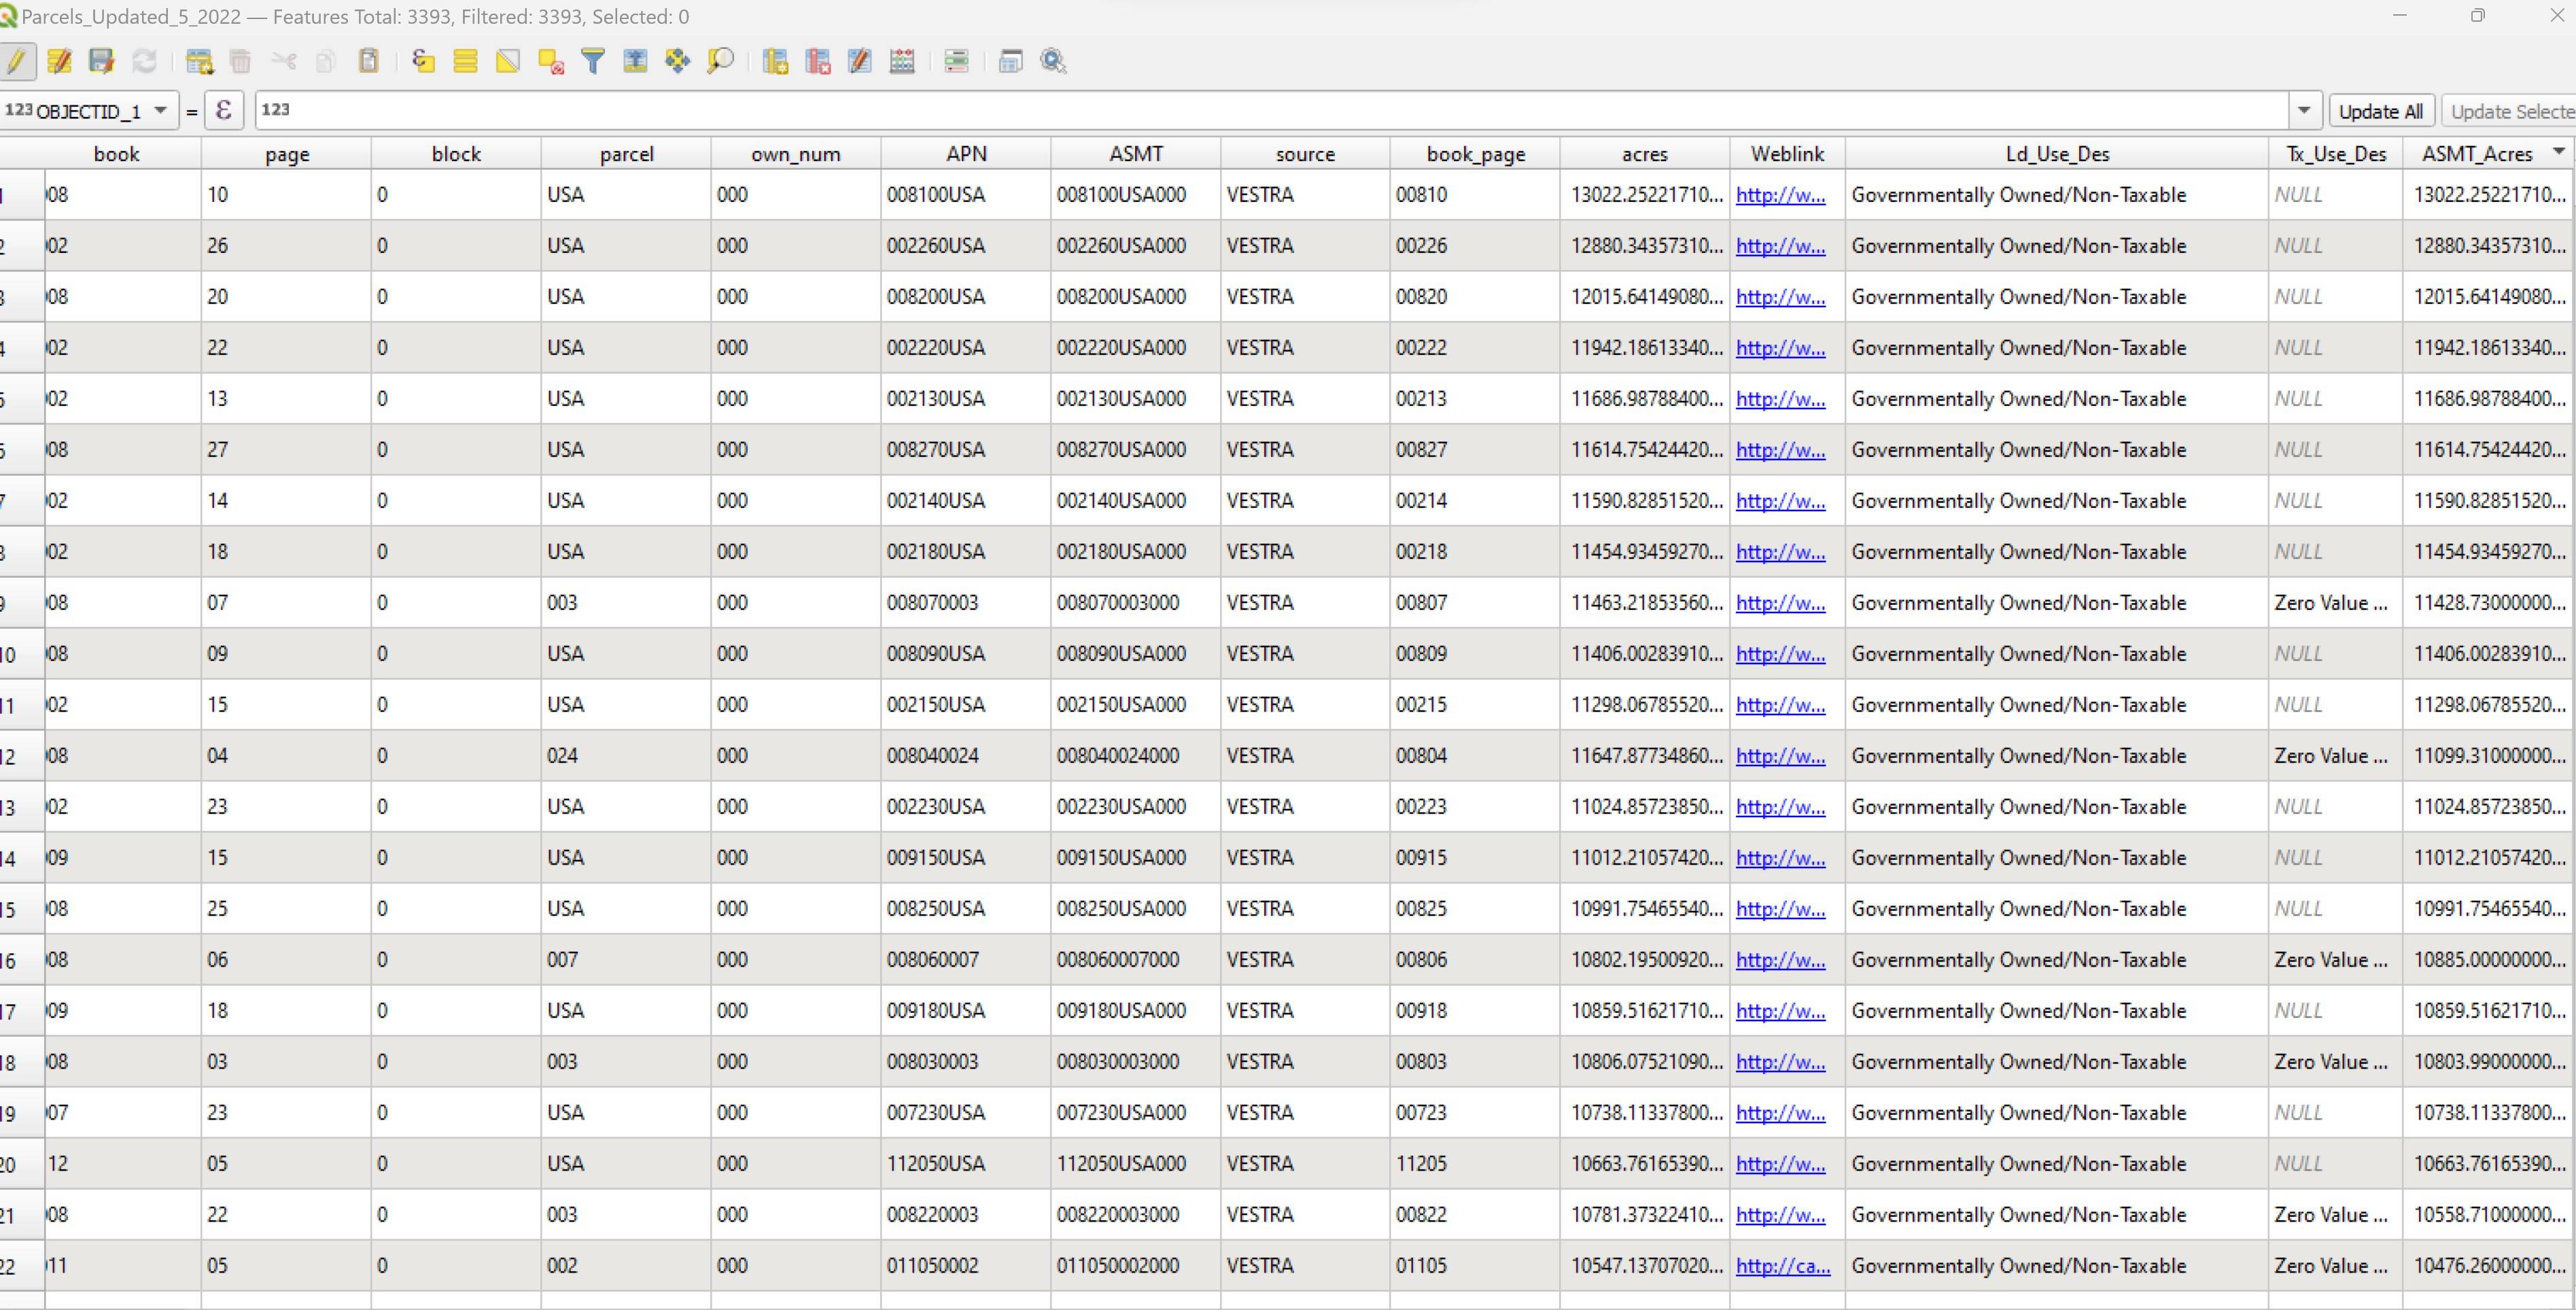
Task: Reload the attribute table
Action: (x=144, y=61)
